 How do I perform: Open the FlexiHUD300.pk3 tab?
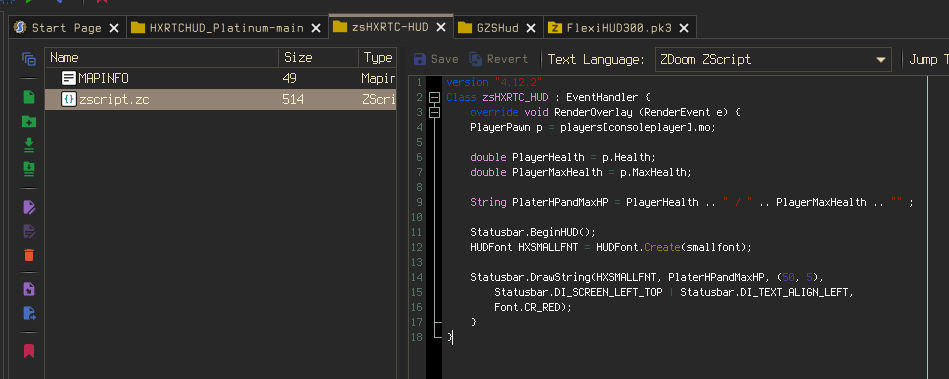point(620,28)
